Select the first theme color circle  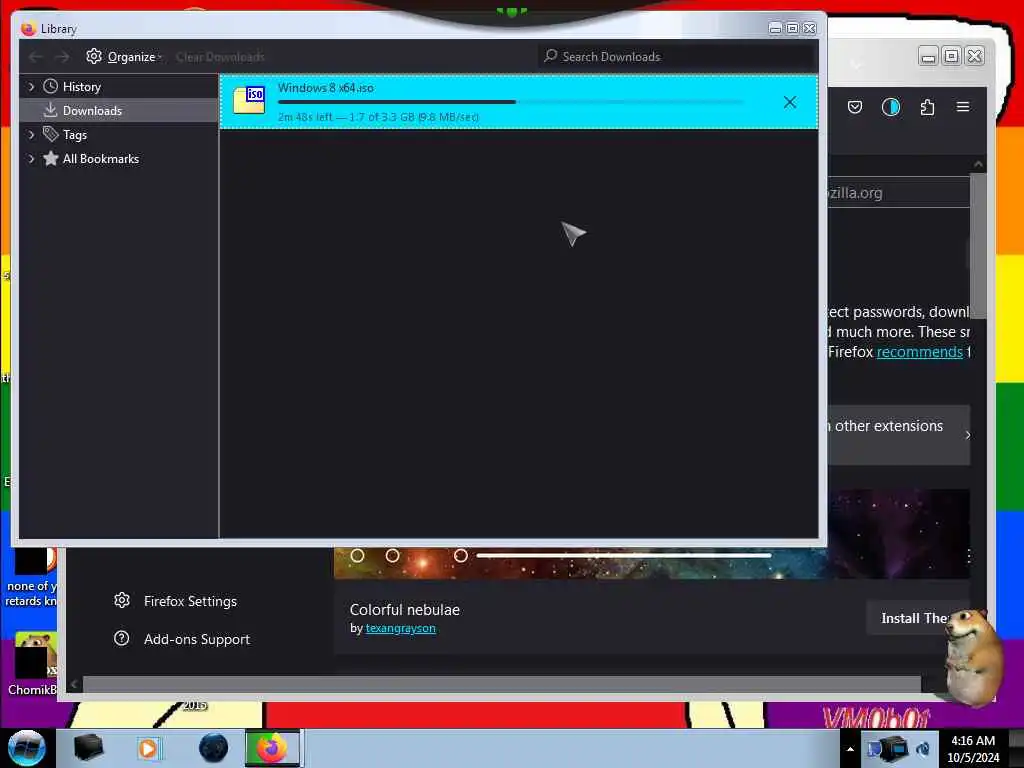(x=357, y=556)
